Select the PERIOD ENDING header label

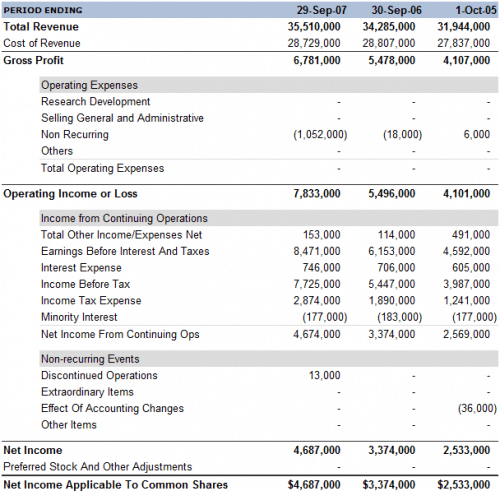click(43, 10)
